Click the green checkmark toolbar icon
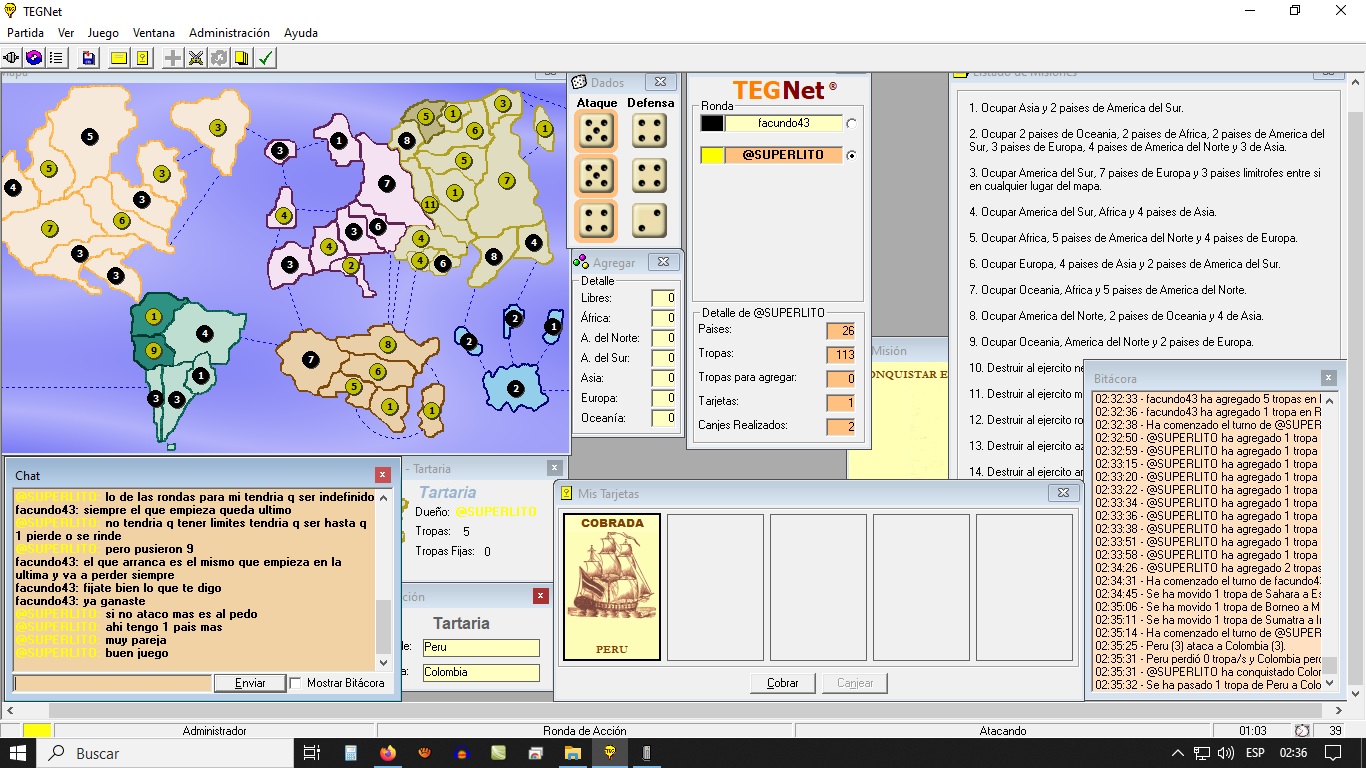The width and height of the screenshot is (1366, 768). [265, 58]
